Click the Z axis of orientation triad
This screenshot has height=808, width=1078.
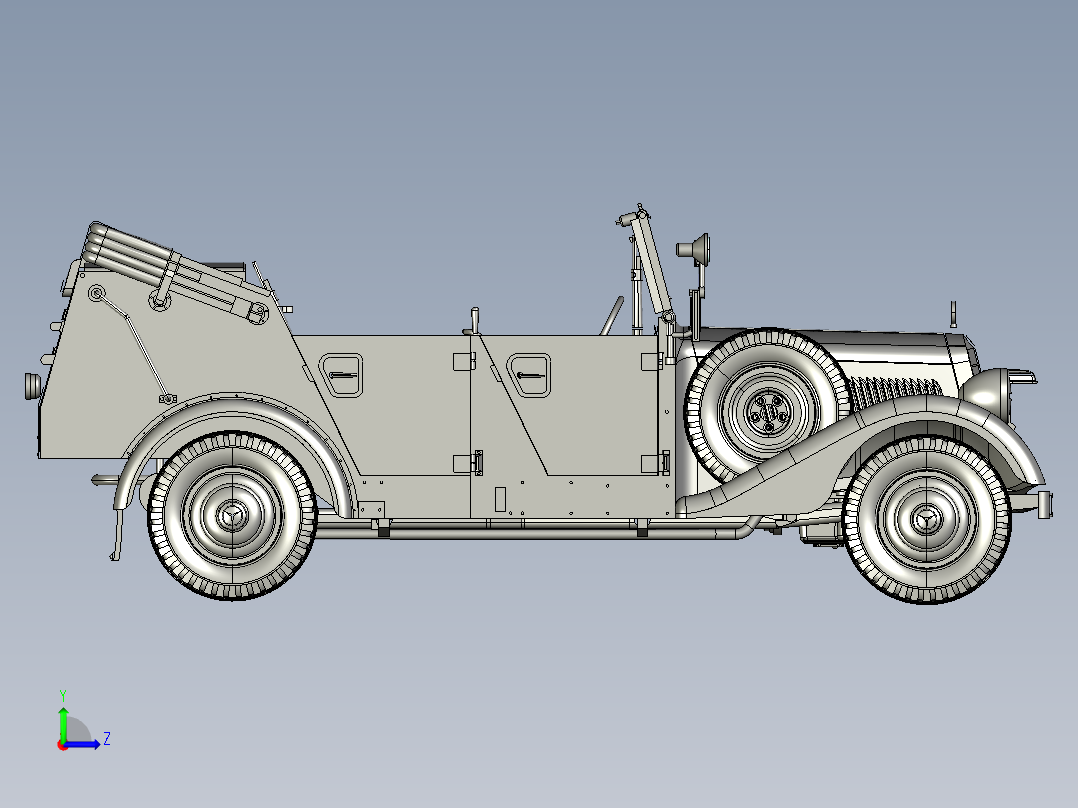[x=84, y=744]
